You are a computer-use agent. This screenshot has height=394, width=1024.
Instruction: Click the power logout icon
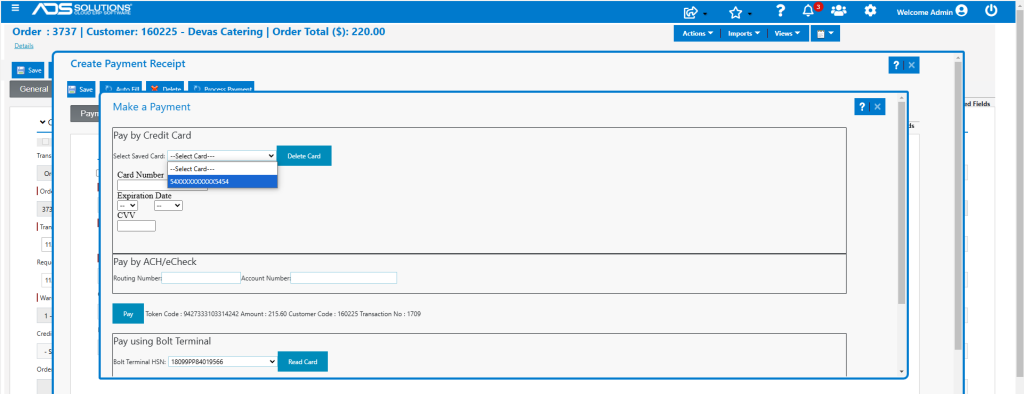[991, 10]
